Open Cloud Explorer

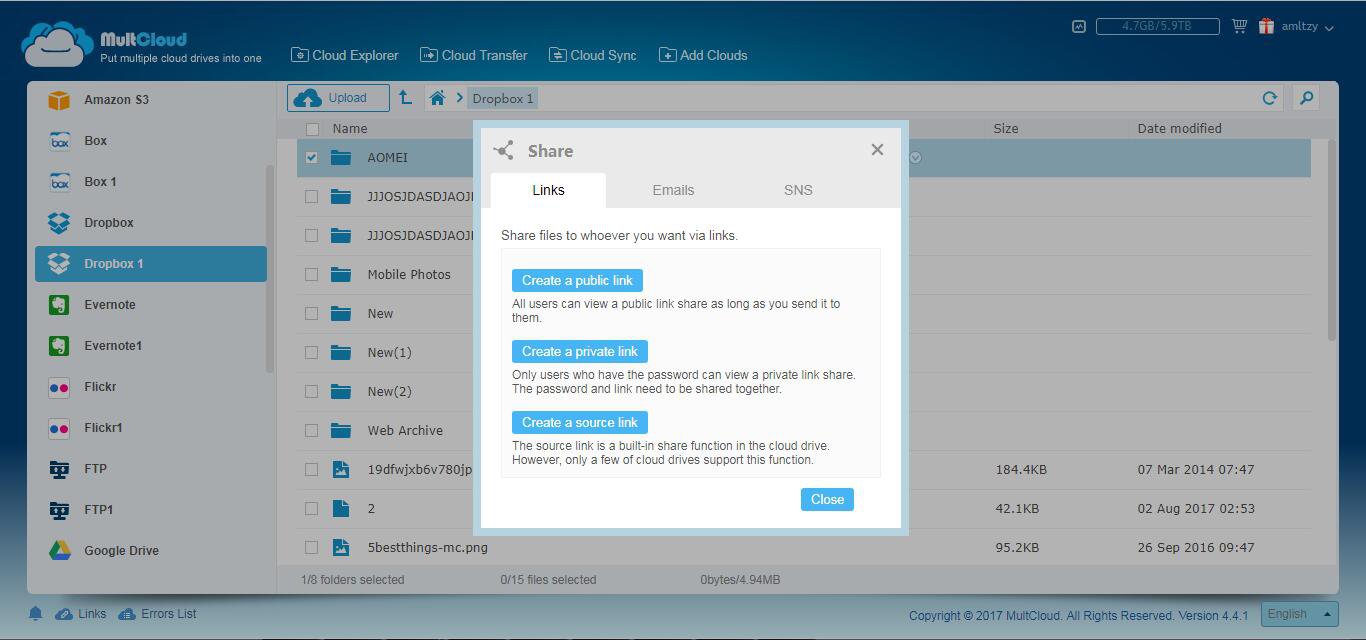tap(345, 55)
